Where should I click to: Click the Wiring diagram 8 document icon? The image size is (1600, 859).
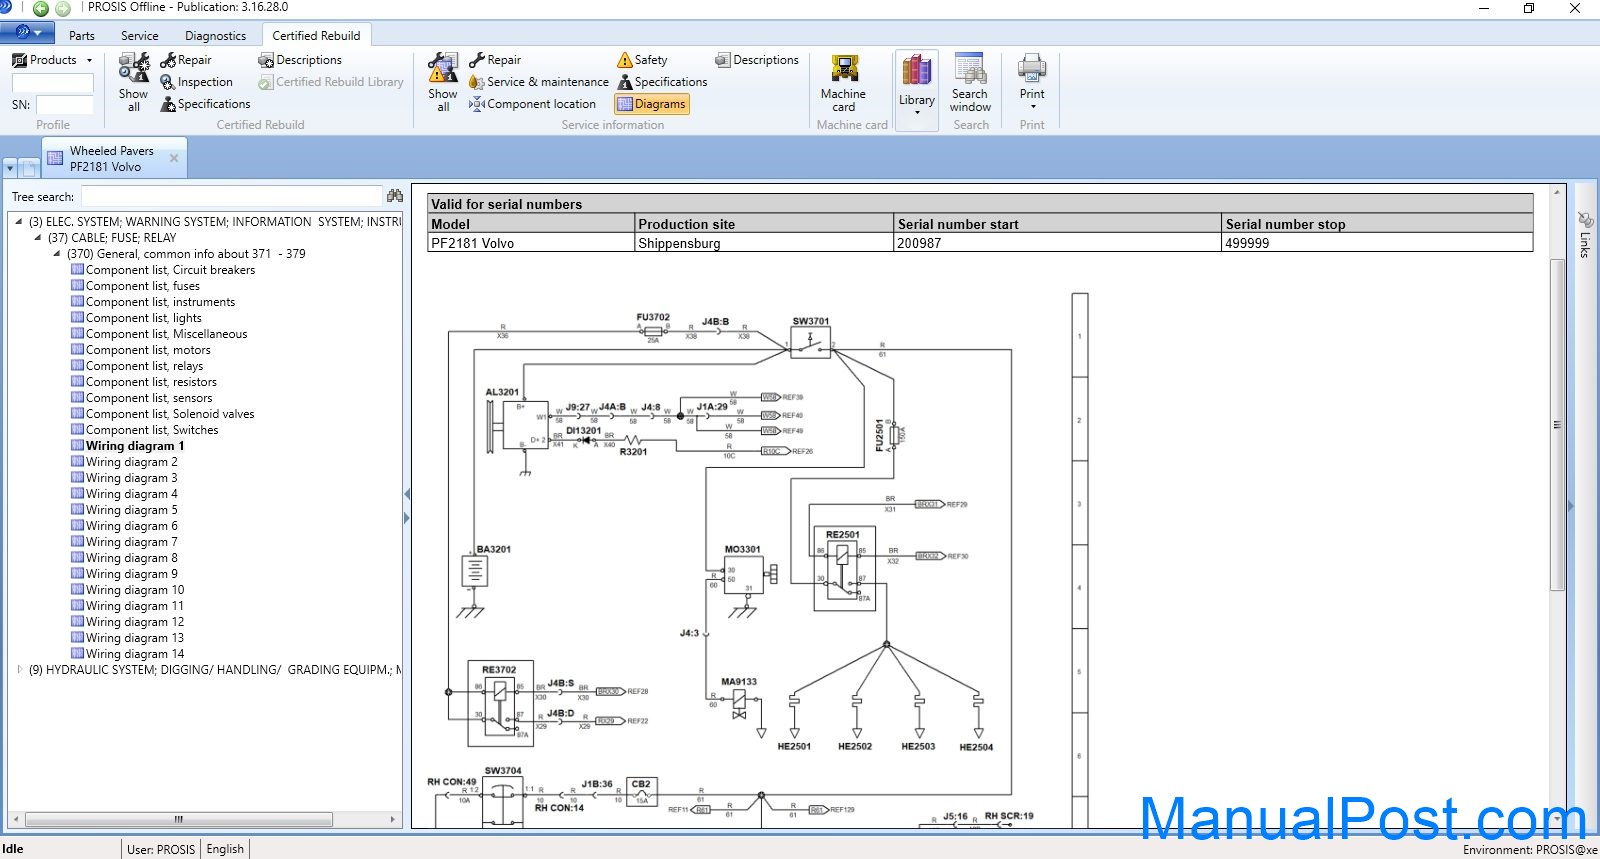click(77, 558)
